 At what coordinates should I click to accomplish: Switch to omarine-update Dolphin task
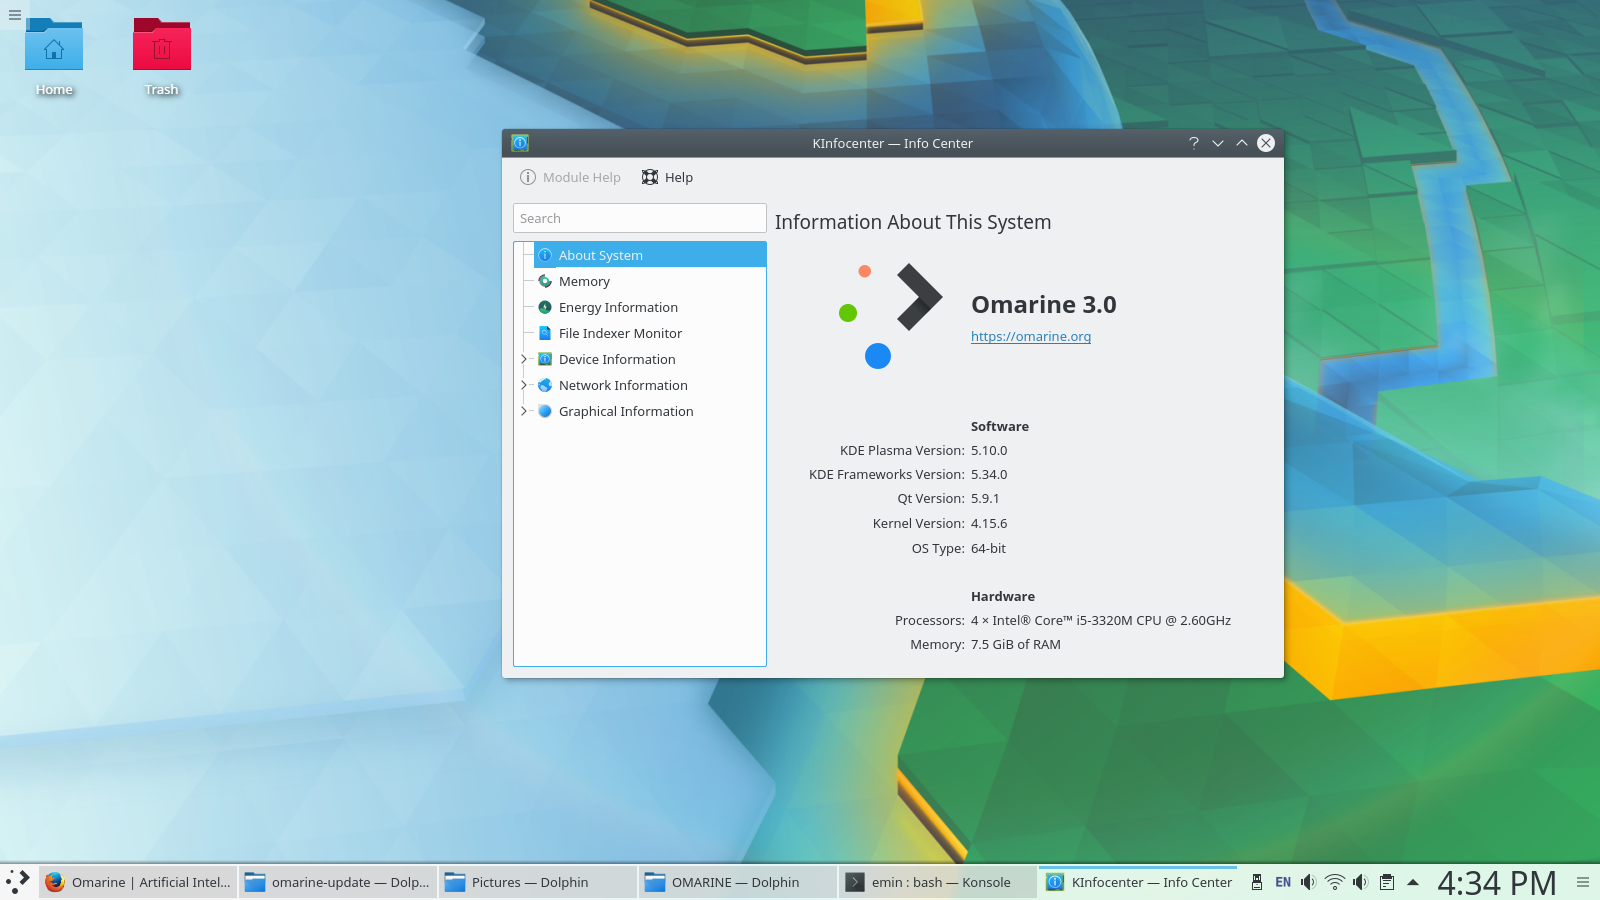pos(338,882)
